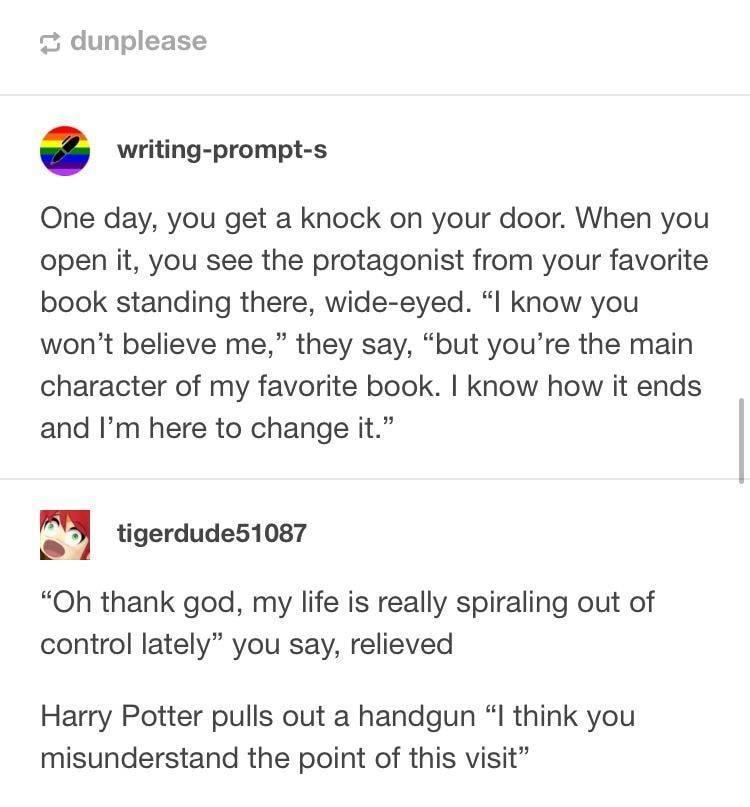Click the word "protagonist" in the prompt
The height and width of the screenshot is (807, 750).
388,261
